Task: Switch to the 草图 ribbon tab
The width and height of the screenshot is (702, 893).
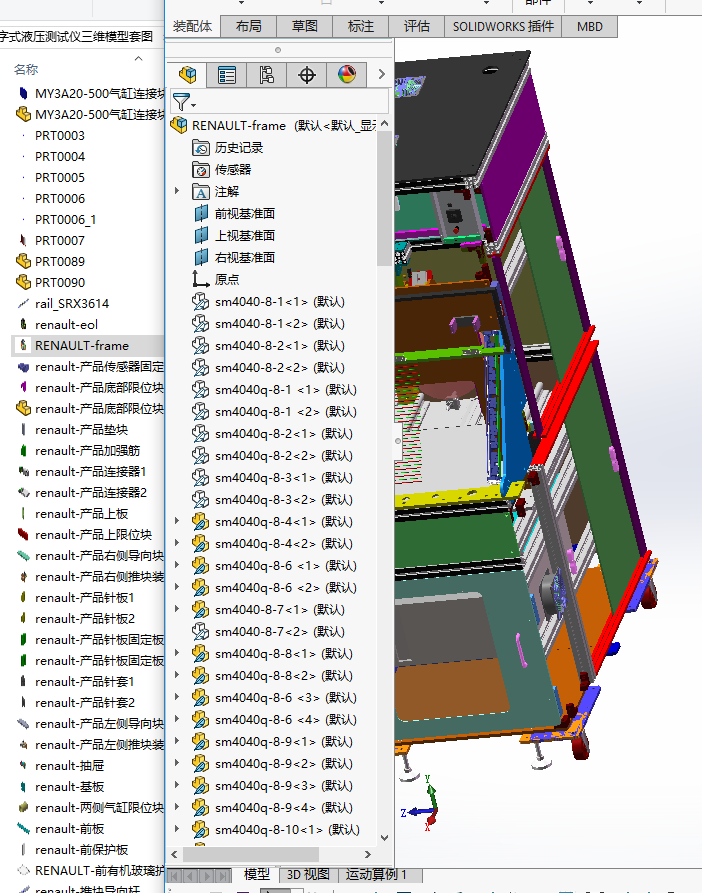Action: [x=305, y=26]
